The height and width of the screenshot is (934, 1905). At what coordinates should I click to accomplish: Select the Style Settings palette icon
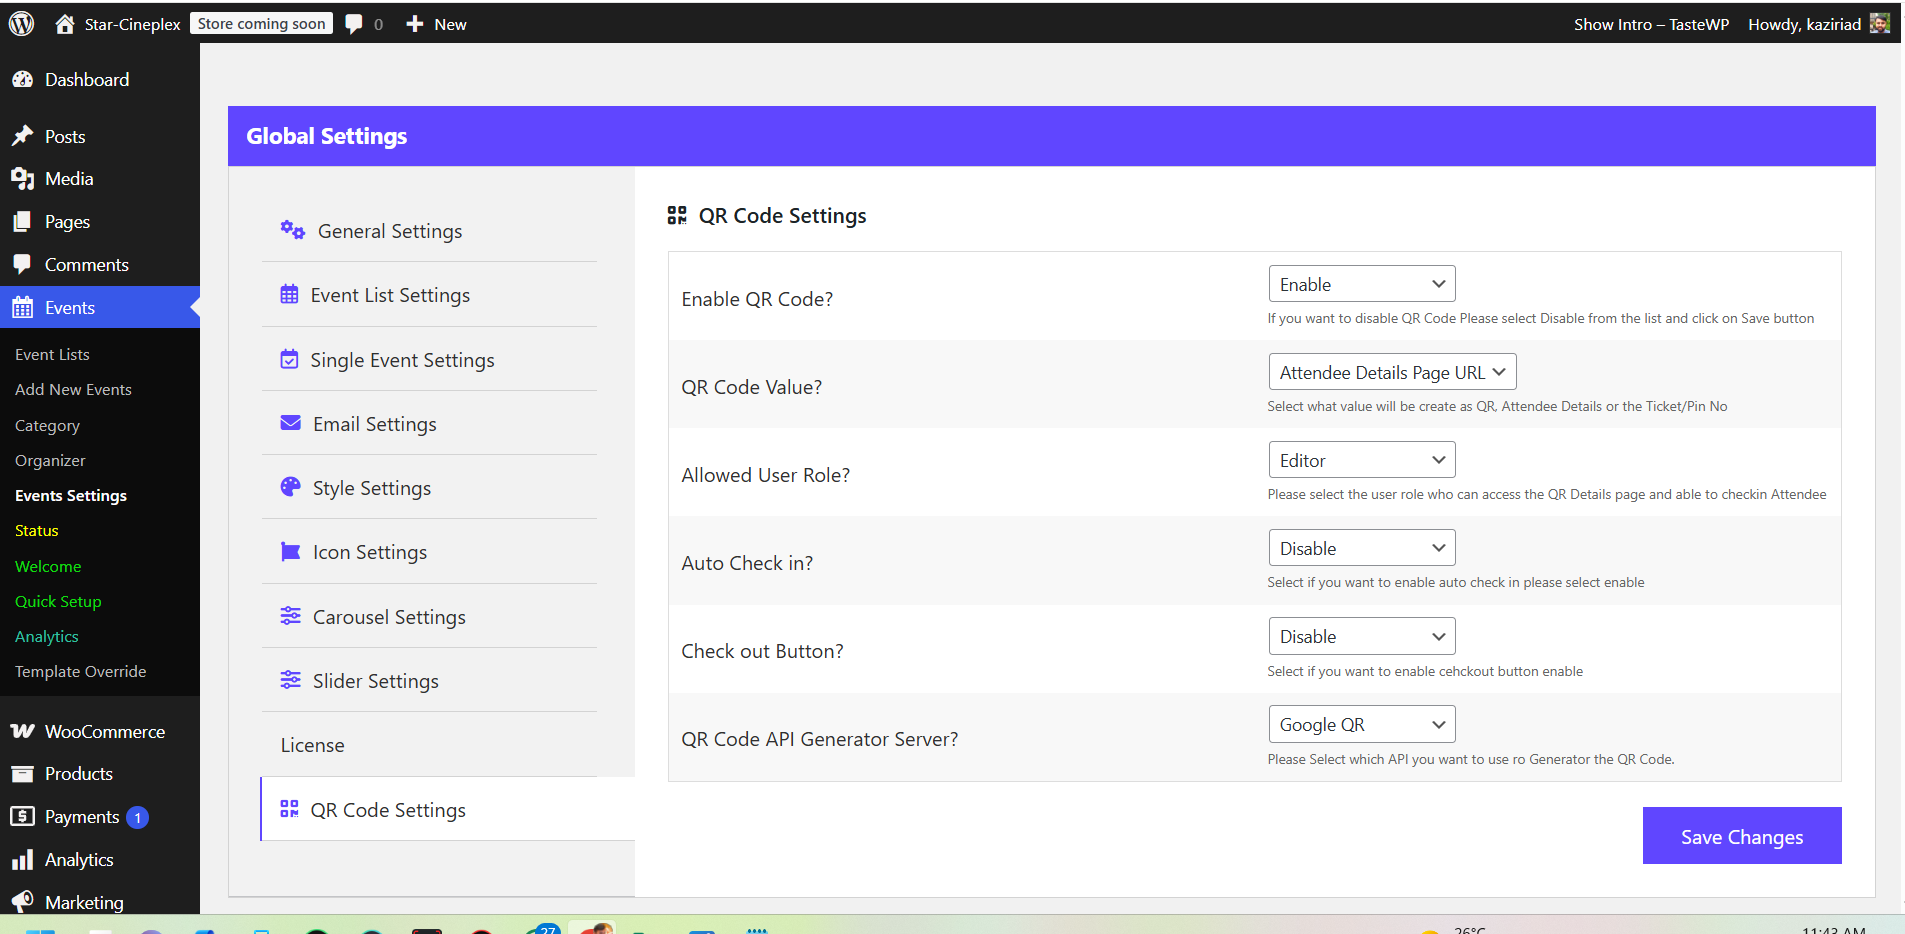pos(291,487)
